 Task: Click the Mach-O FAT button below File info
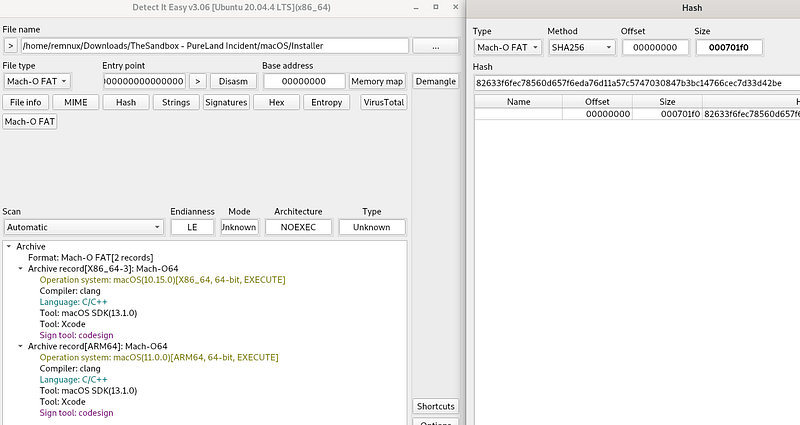coord(30,121)
